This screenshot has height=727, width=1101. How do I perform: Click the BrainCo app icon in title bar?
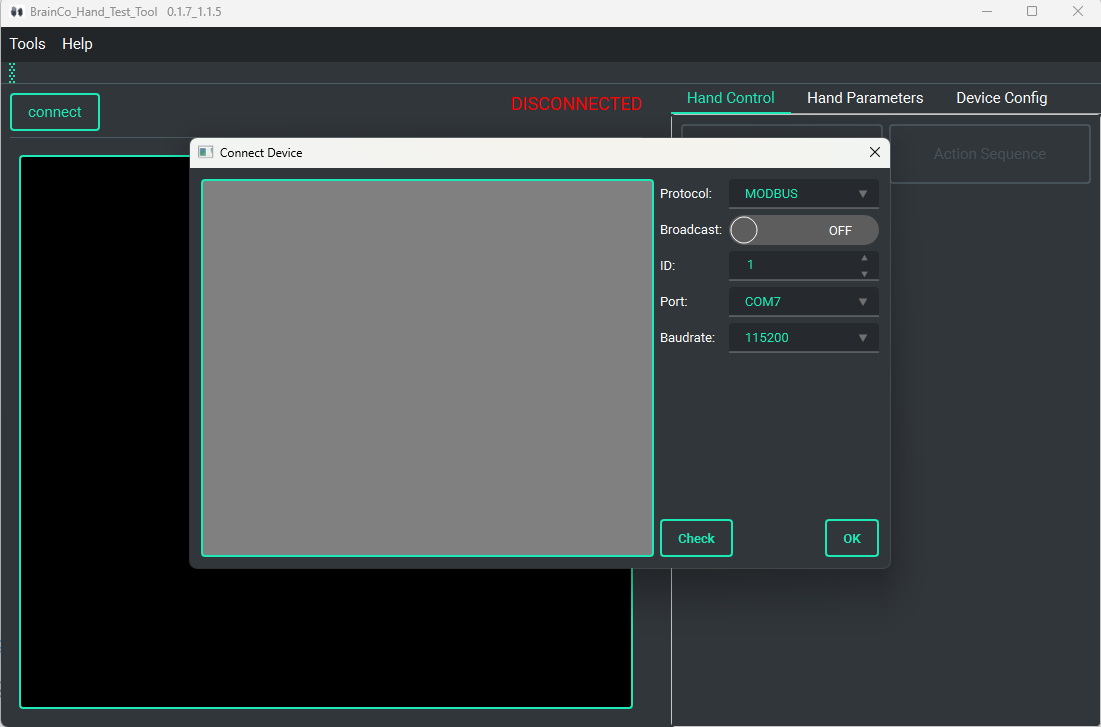click(x=16, y=12)
